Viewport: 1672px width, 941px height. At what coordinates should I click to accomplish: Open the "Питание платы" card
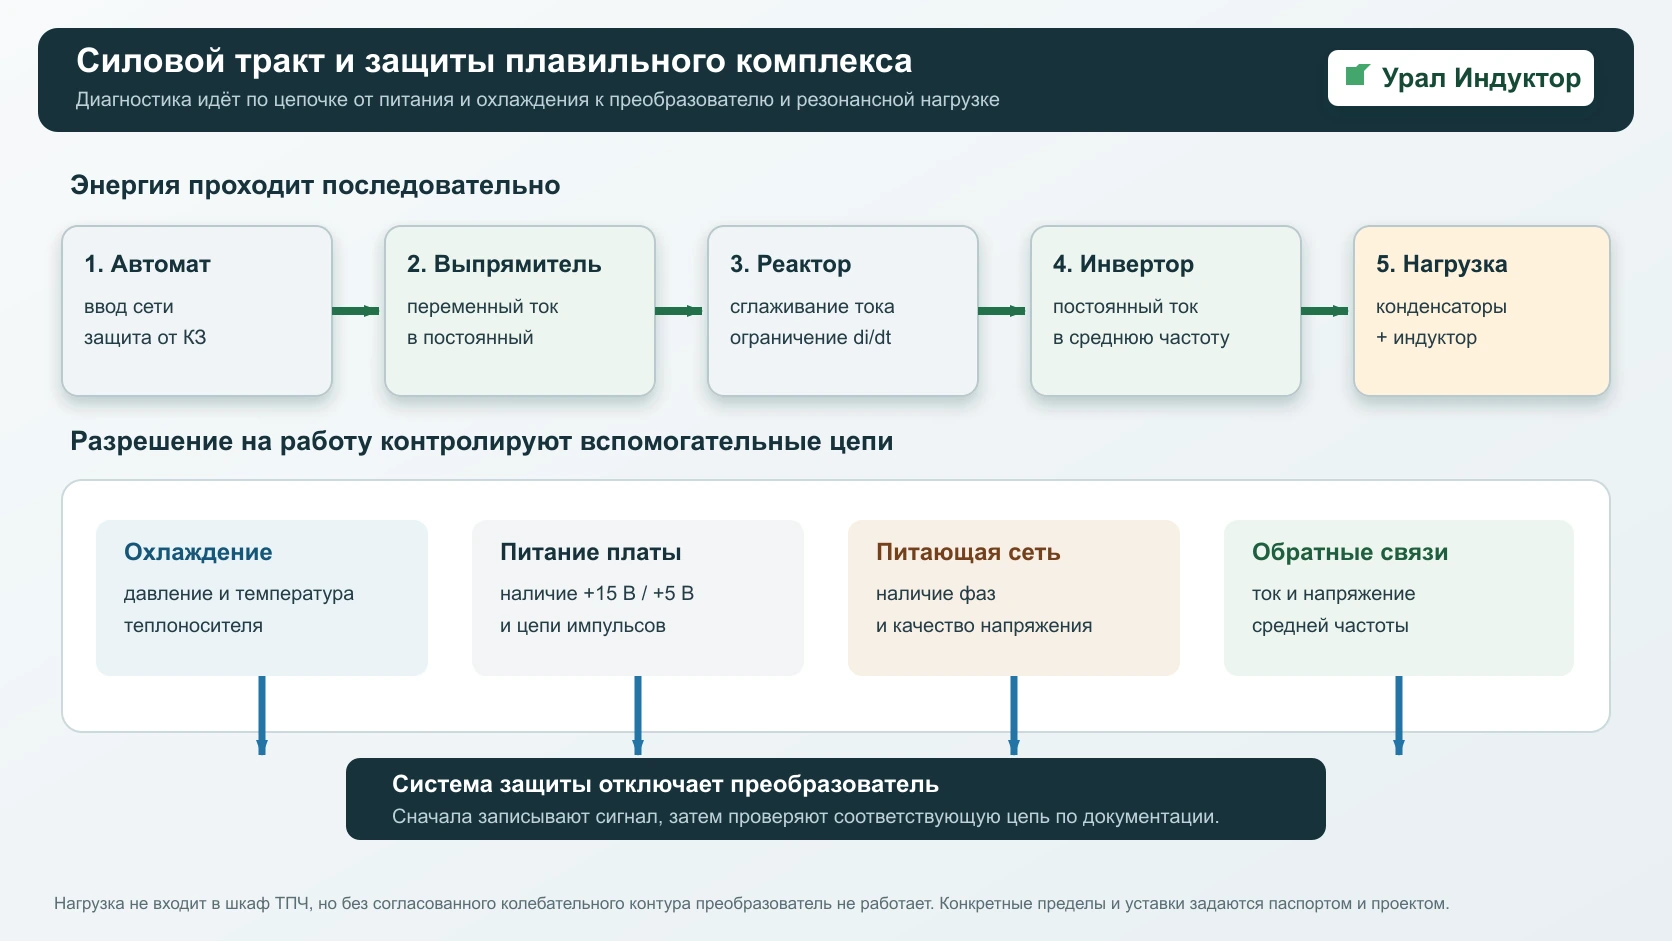coord(638,598)
